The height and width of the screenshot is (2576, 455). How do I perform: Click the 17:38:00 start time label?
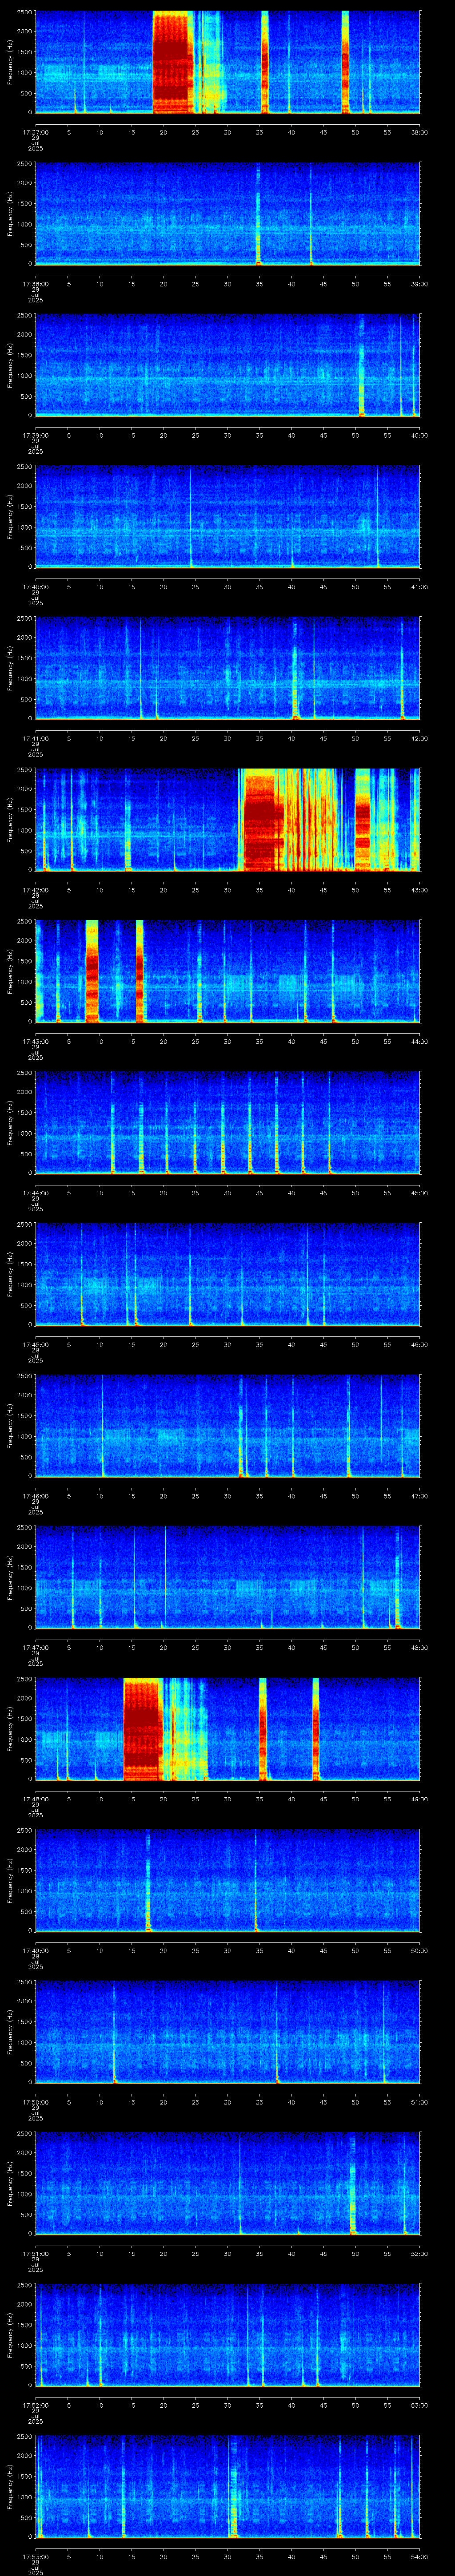(x=35, y=284)
